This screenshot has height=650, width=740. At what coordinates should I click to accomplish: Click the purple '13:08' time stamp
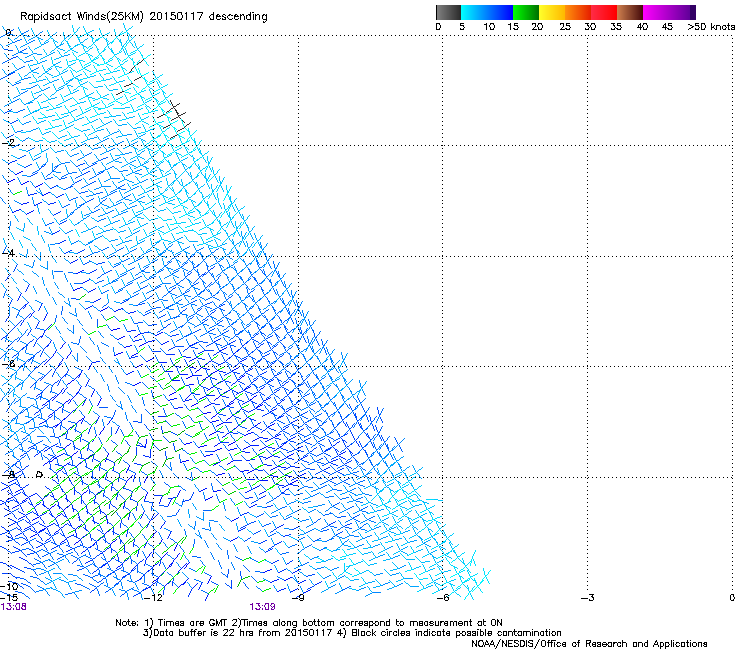coord(14,607)
